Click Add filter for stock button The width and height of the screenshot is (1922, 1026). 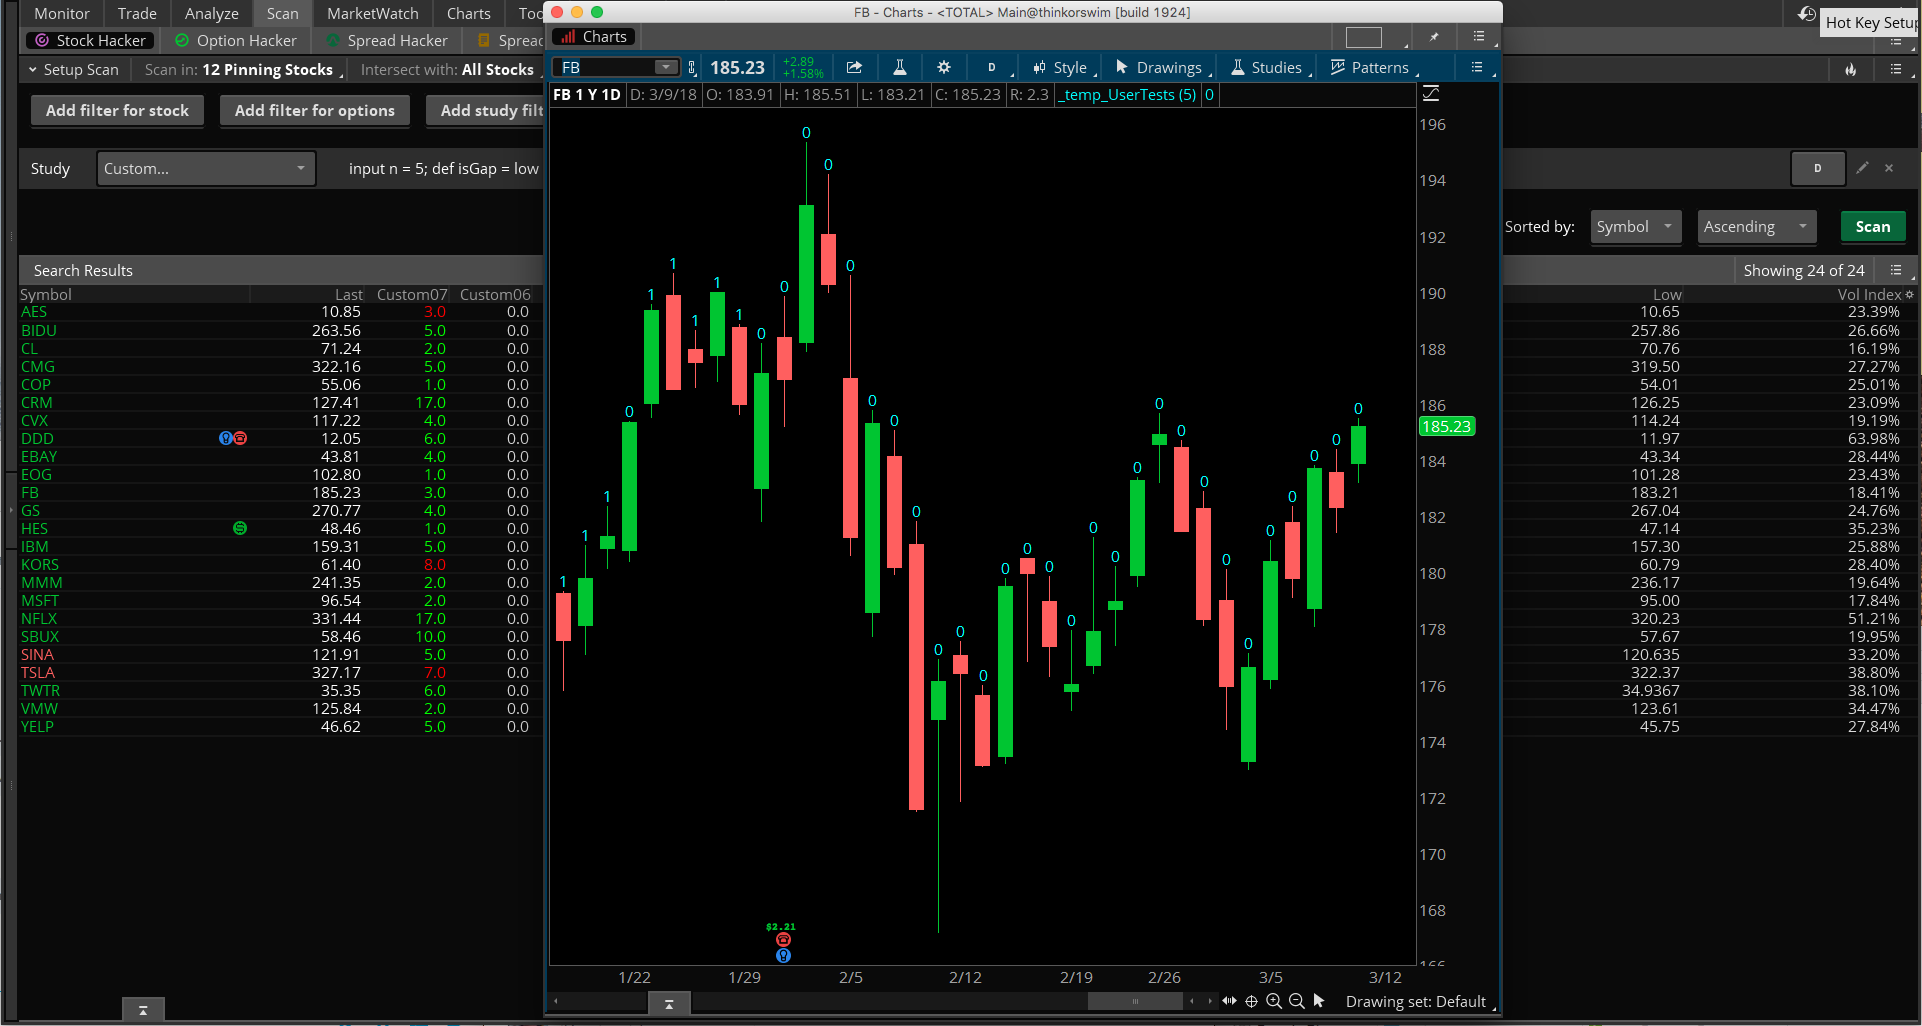pos(117,110)
